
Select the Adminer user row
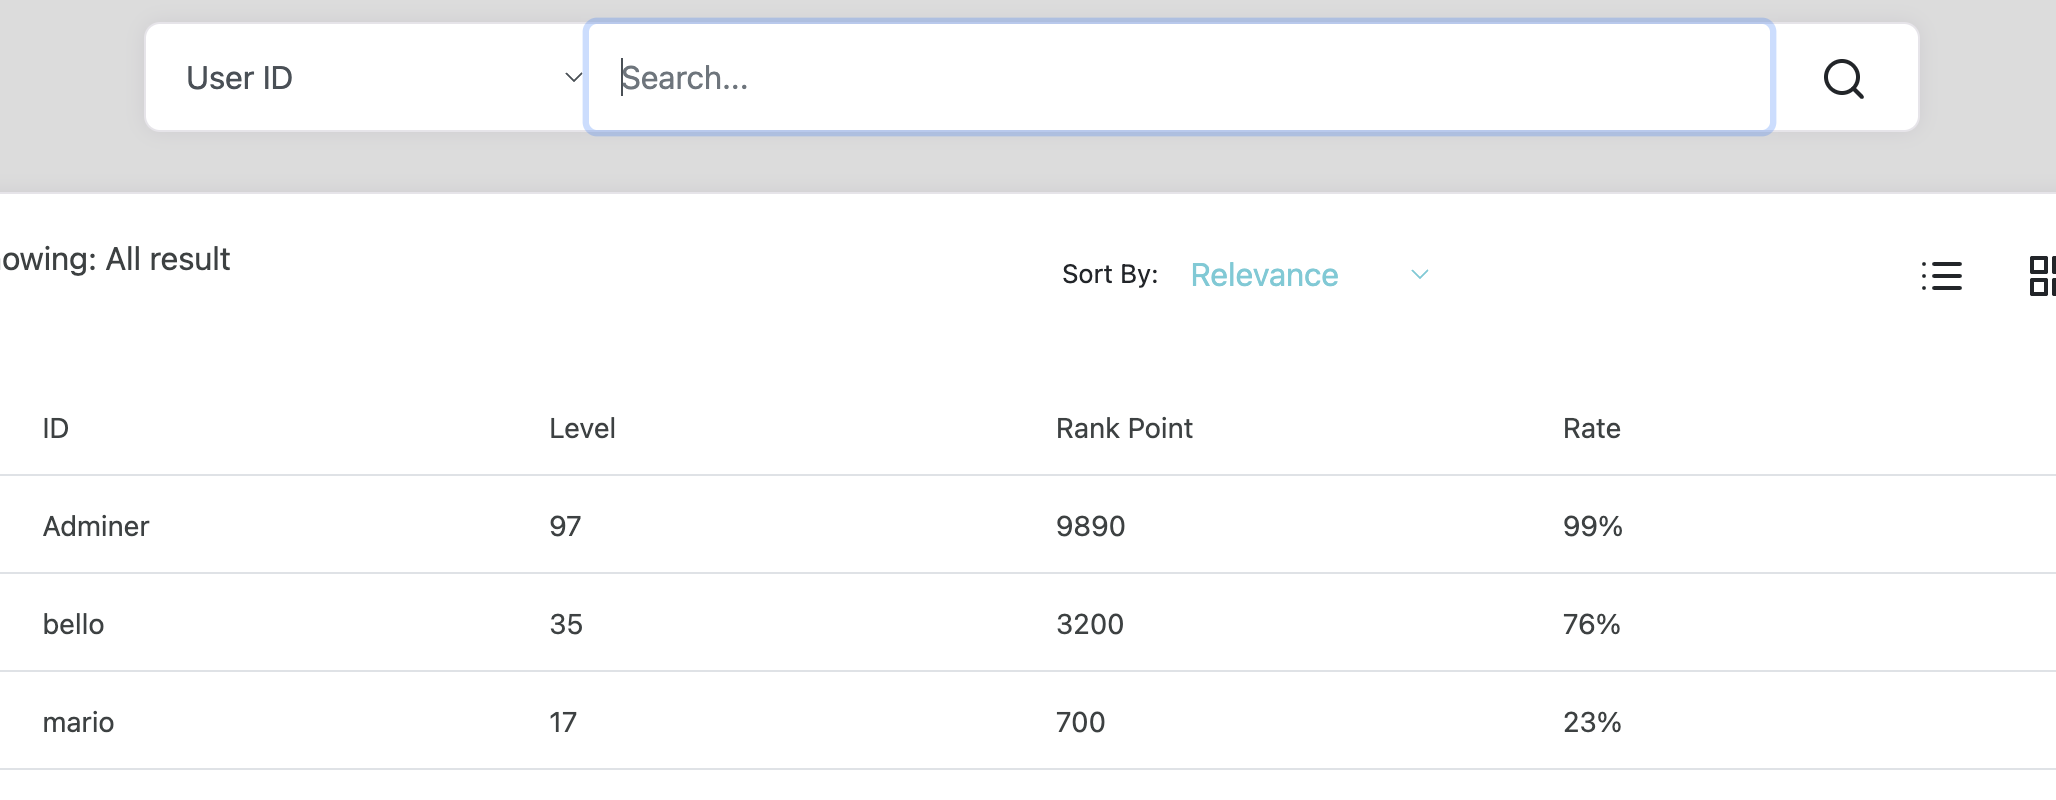pyautogui.click(x=96, y=526)
